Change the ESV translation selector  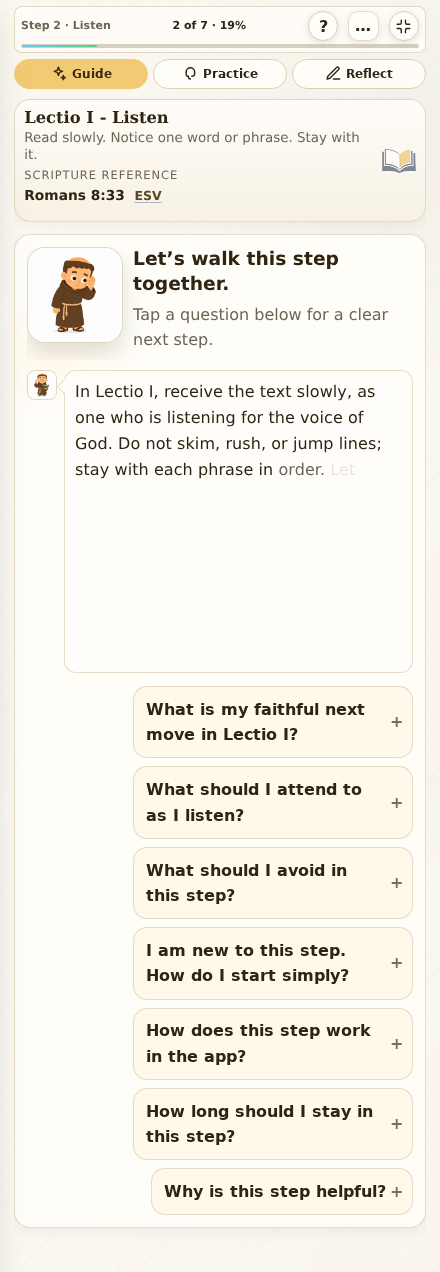pyautogui.click(x=148, y=196)
